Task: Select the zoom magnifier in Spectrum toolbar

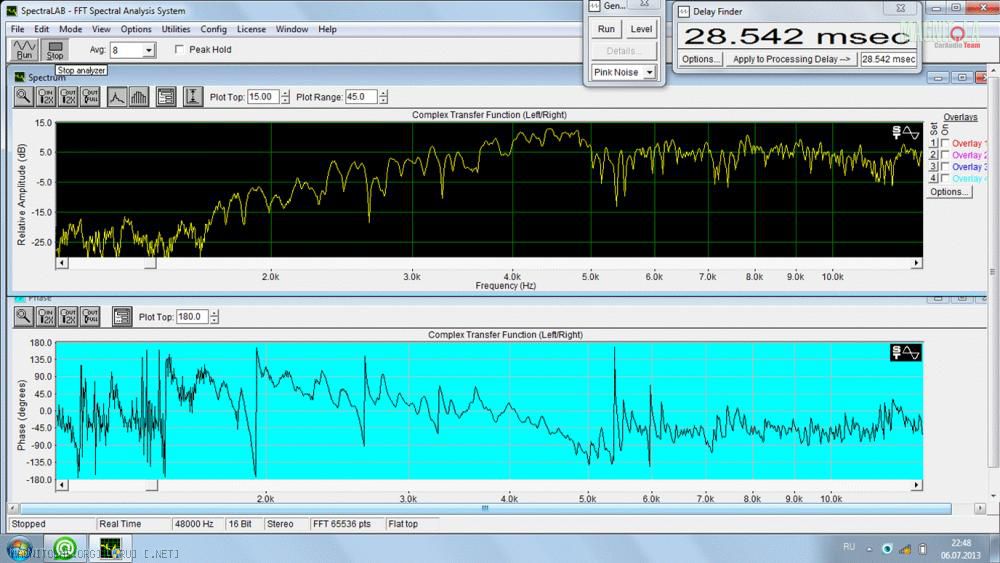Action: tap(24, 97)
